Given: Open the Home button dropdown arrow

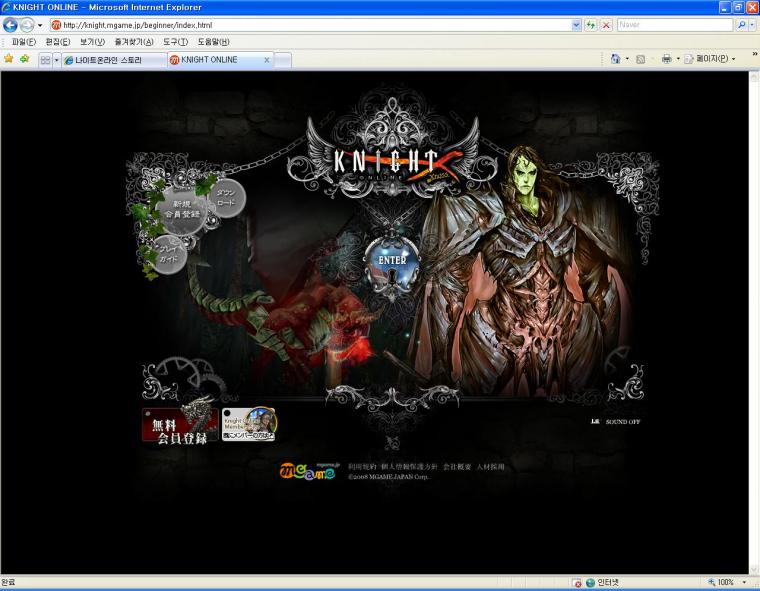Looking at the screenshot, I should pos(627,59).
